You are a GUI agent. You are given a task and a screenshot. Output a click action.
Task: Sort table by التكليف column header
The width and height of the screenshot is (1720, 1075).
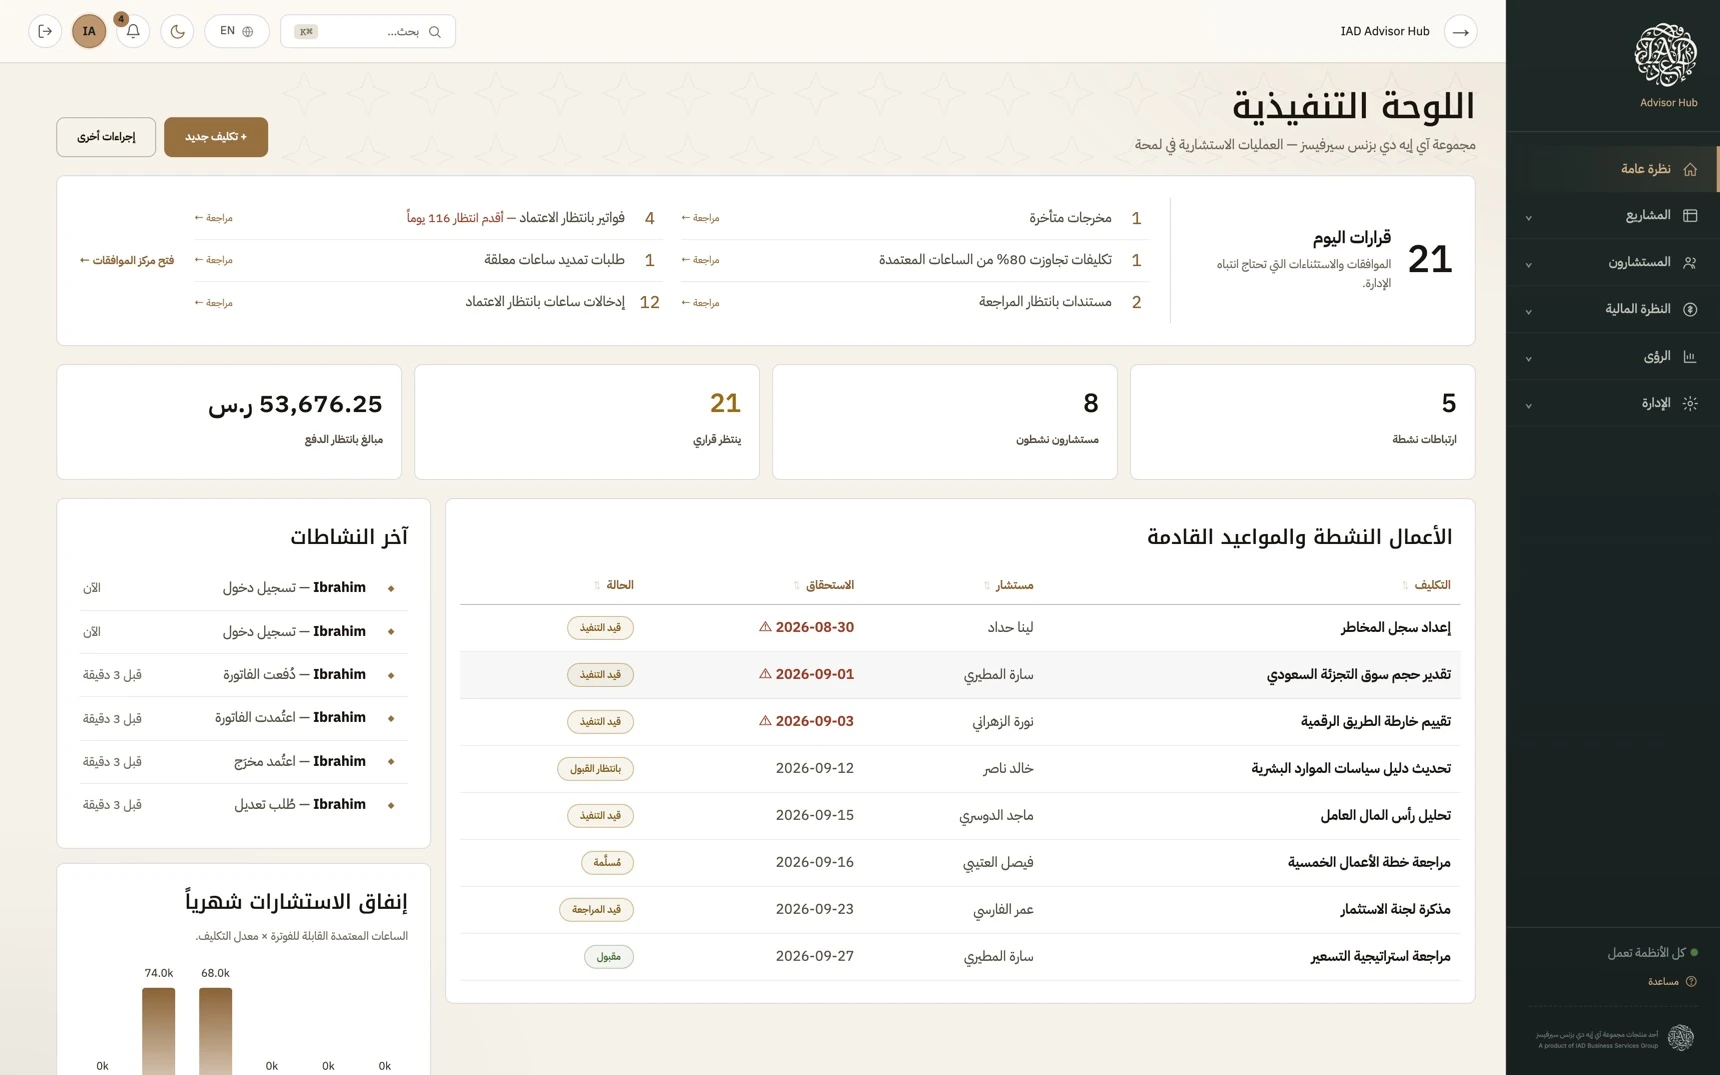tap(1426, 585)
